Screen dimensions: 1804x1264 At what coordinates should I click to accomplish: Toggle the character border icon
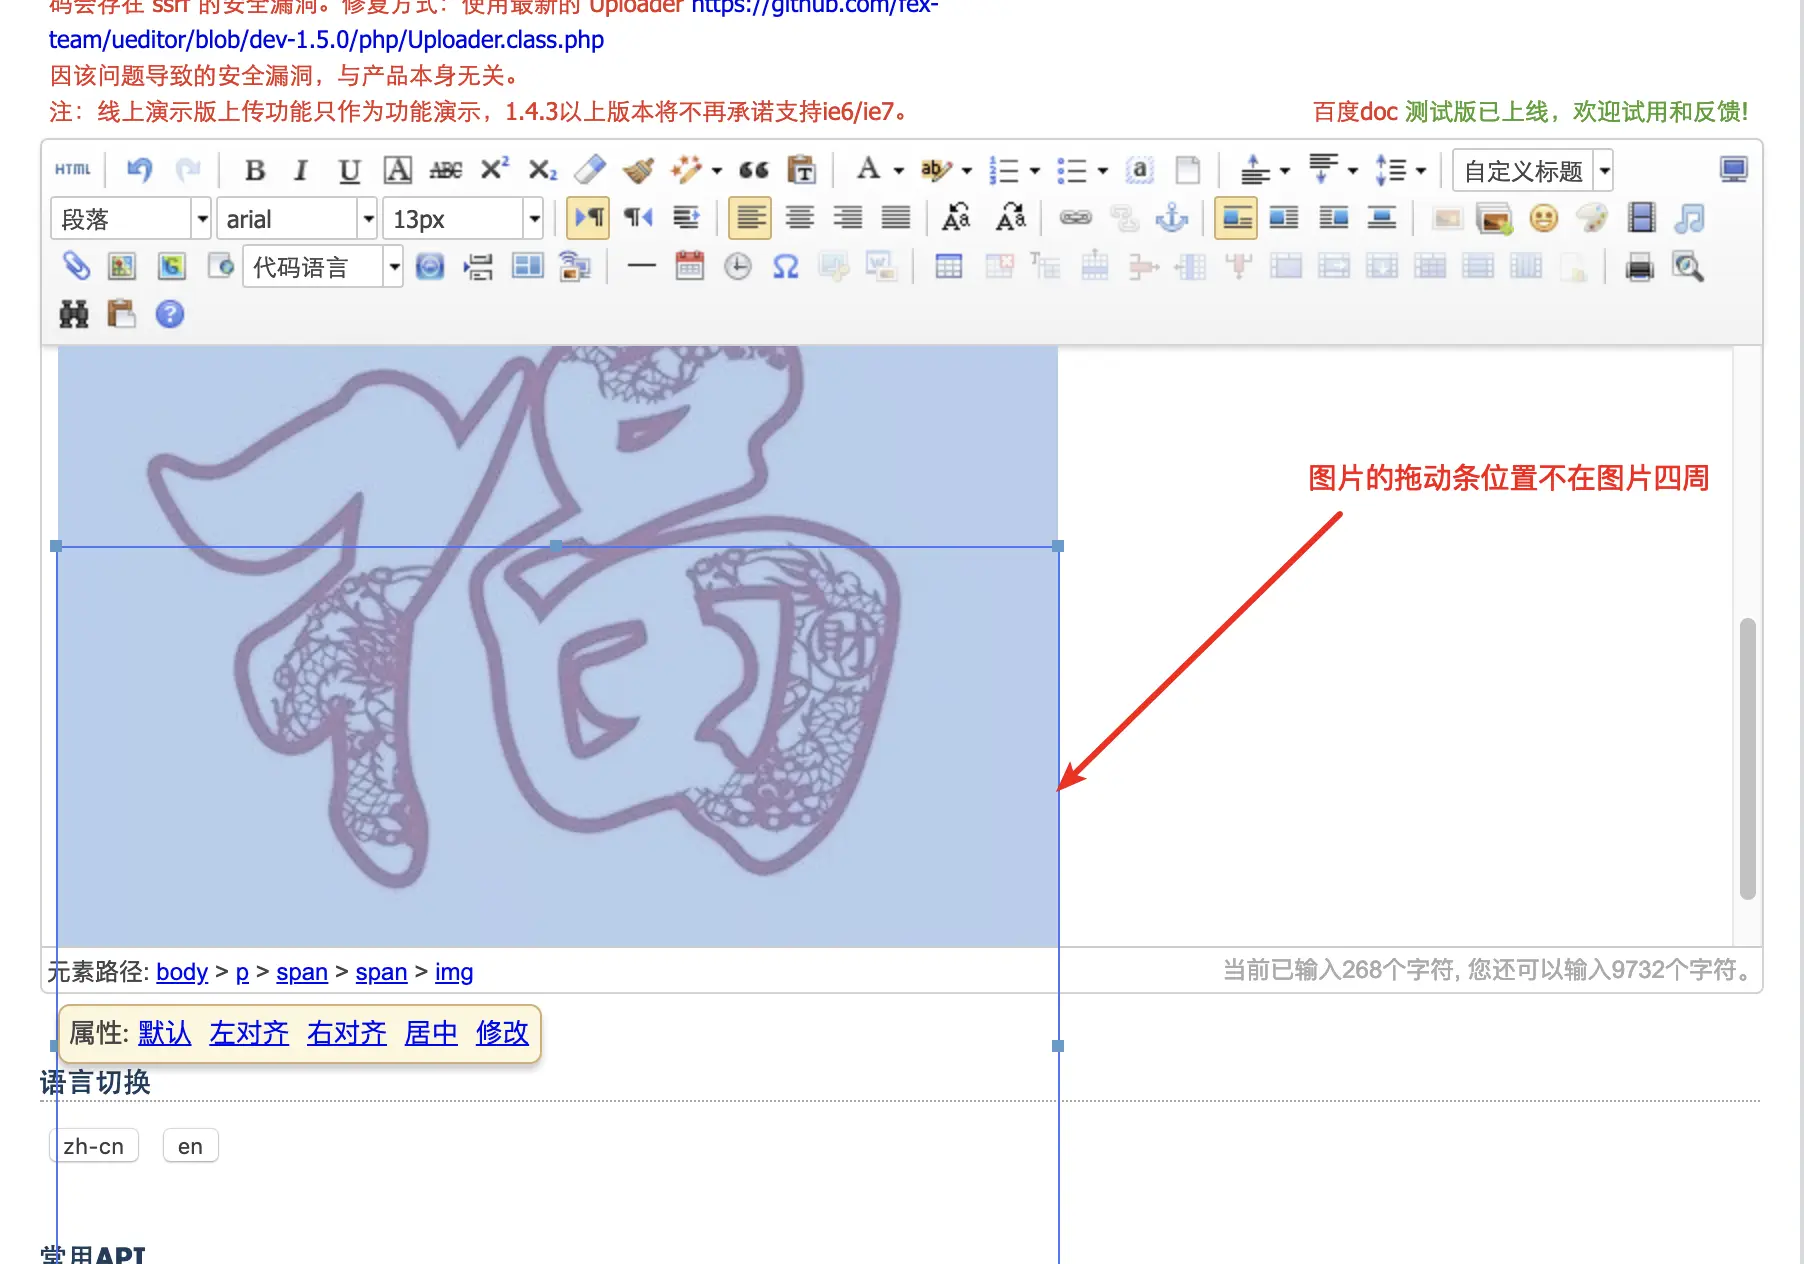coord(397,170)
